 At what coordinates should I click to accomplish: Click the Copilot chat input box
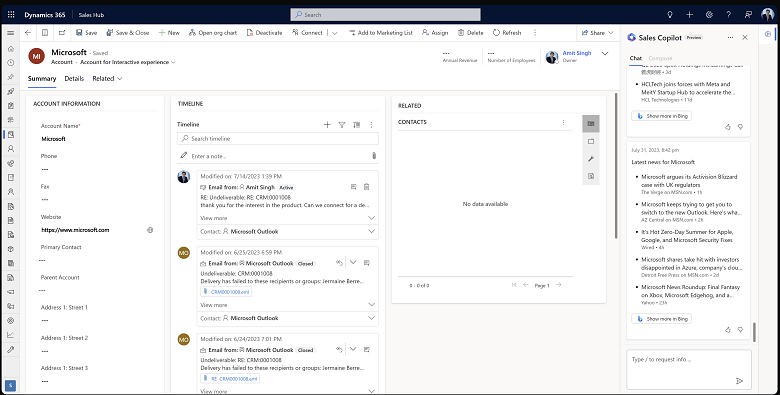pos(688,369)
